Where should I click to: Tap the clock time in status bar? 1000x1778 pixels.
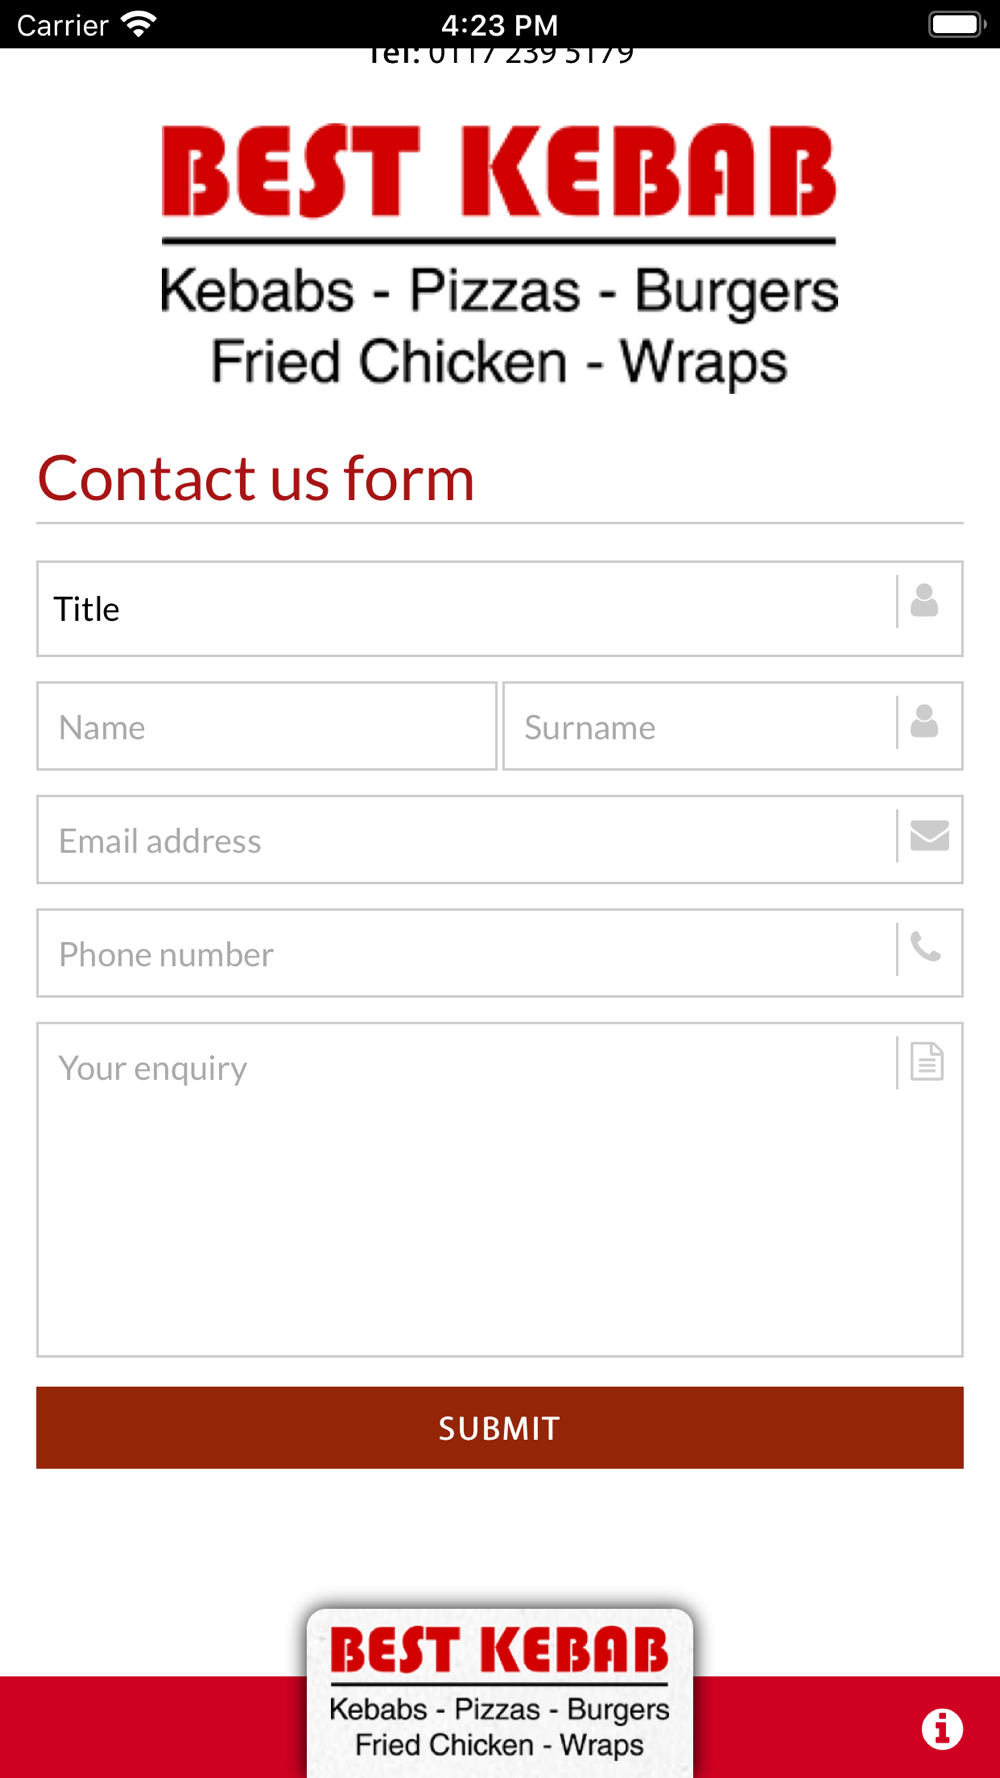(500, 24)
